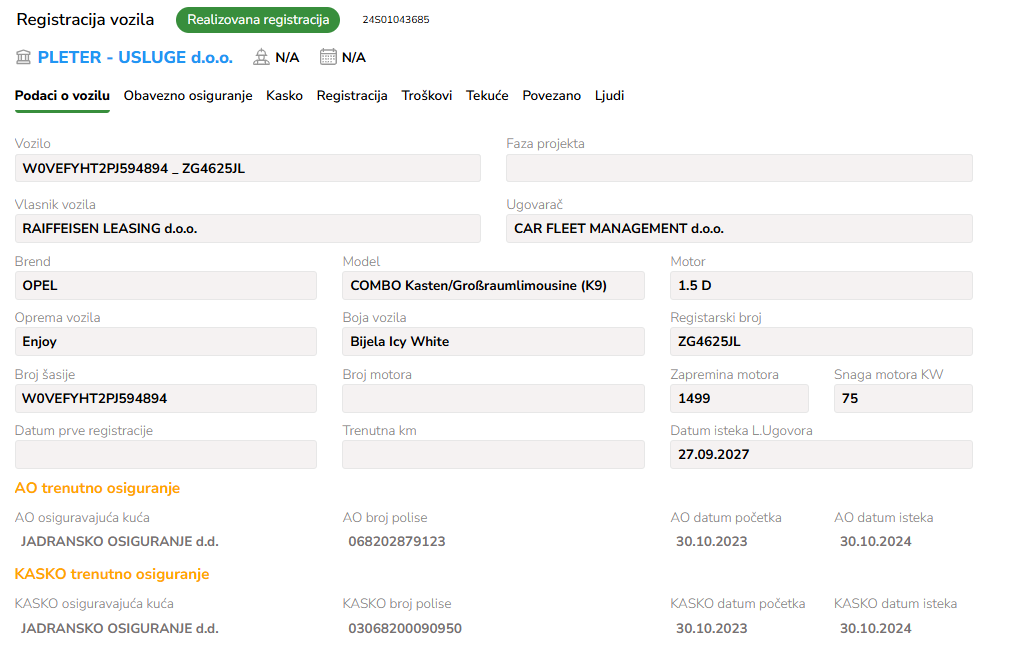Screen dimensions: 1014x653
Task: Click AO policy number 068202879123
Action: [x=397, y=541]
